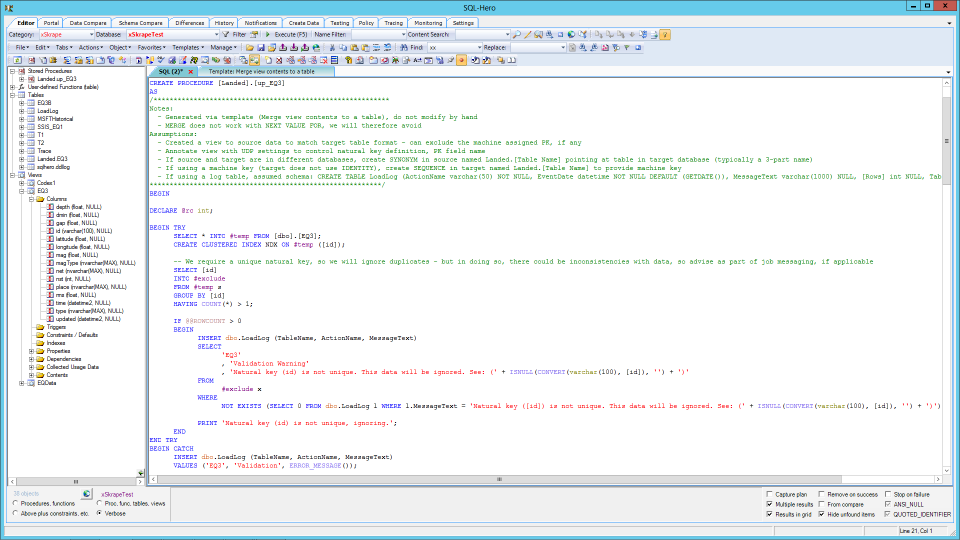
Task: Click the paste clipboard icon
Action: click(354, 47)
